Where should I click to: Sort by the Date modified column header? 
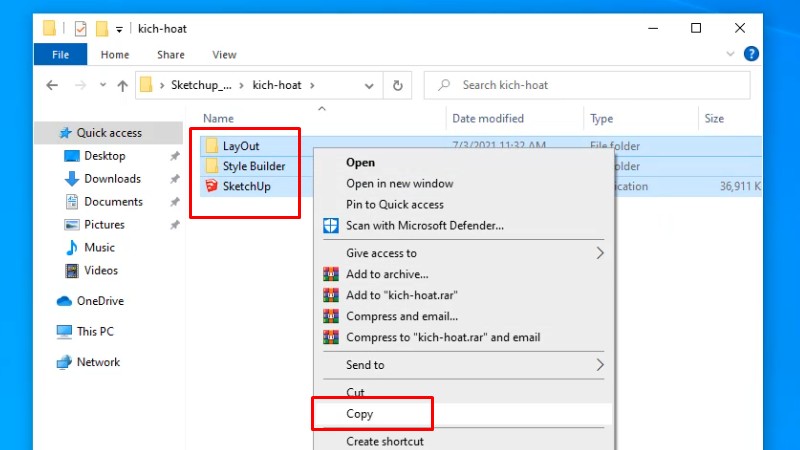coord(488,119)
